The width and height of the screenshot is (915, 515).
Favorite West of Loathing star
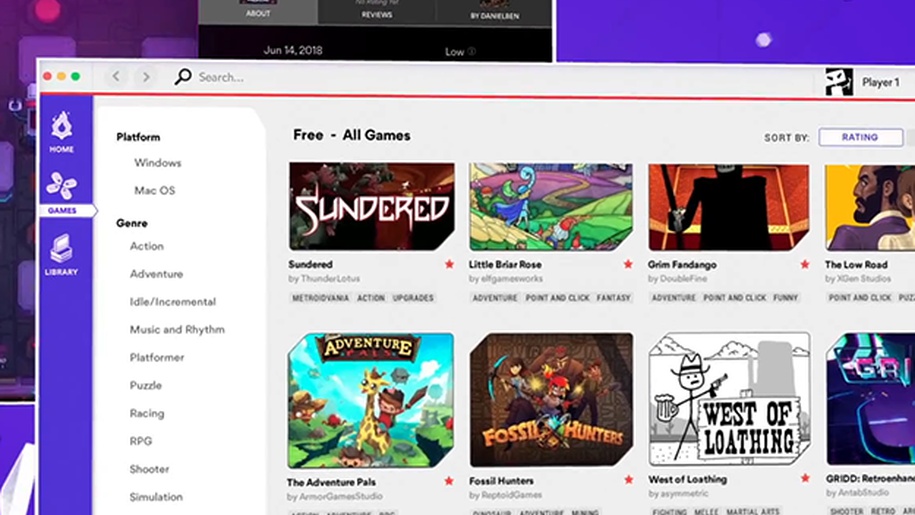[805, 478]
